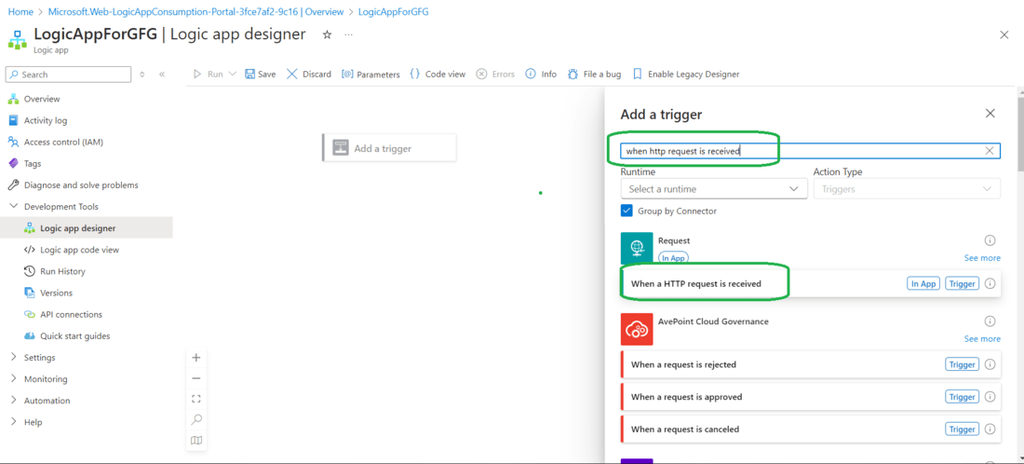This screenshot has width=1024, height=464.
Task: Click See more for Request connector
Action: tap(982, 258)
